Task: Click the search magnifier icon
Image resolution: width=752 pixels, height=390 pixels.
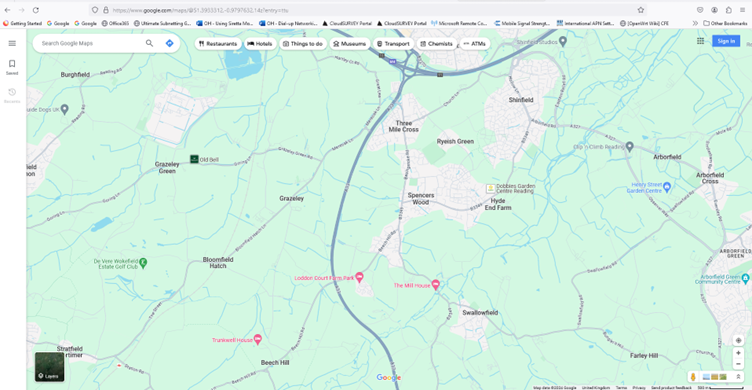Action: [x=150, y=43]
